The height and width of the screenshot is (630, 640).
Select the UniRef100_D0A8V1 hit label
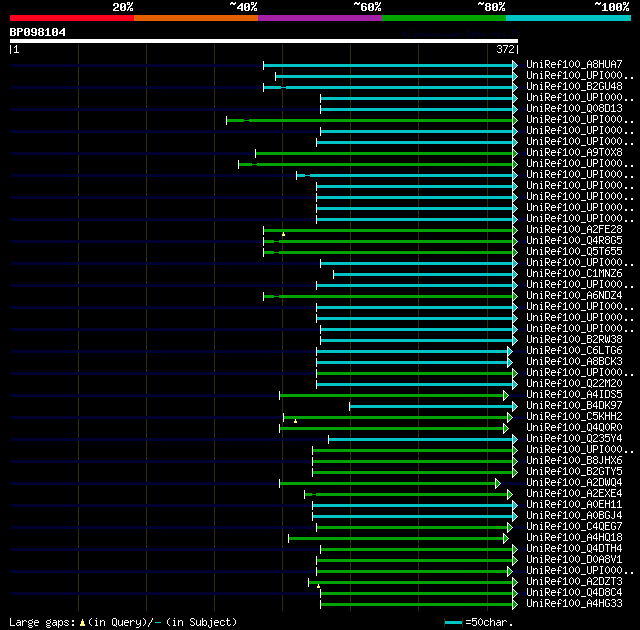[x=574, y=560]
